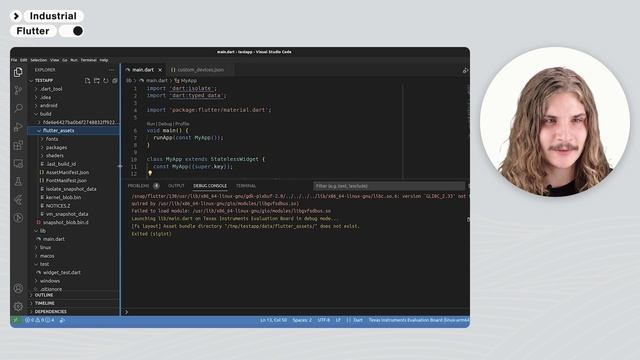Click Spaces: 2 indentation in status bar
The height and width of the screenshot is (360, 640).
302,320
